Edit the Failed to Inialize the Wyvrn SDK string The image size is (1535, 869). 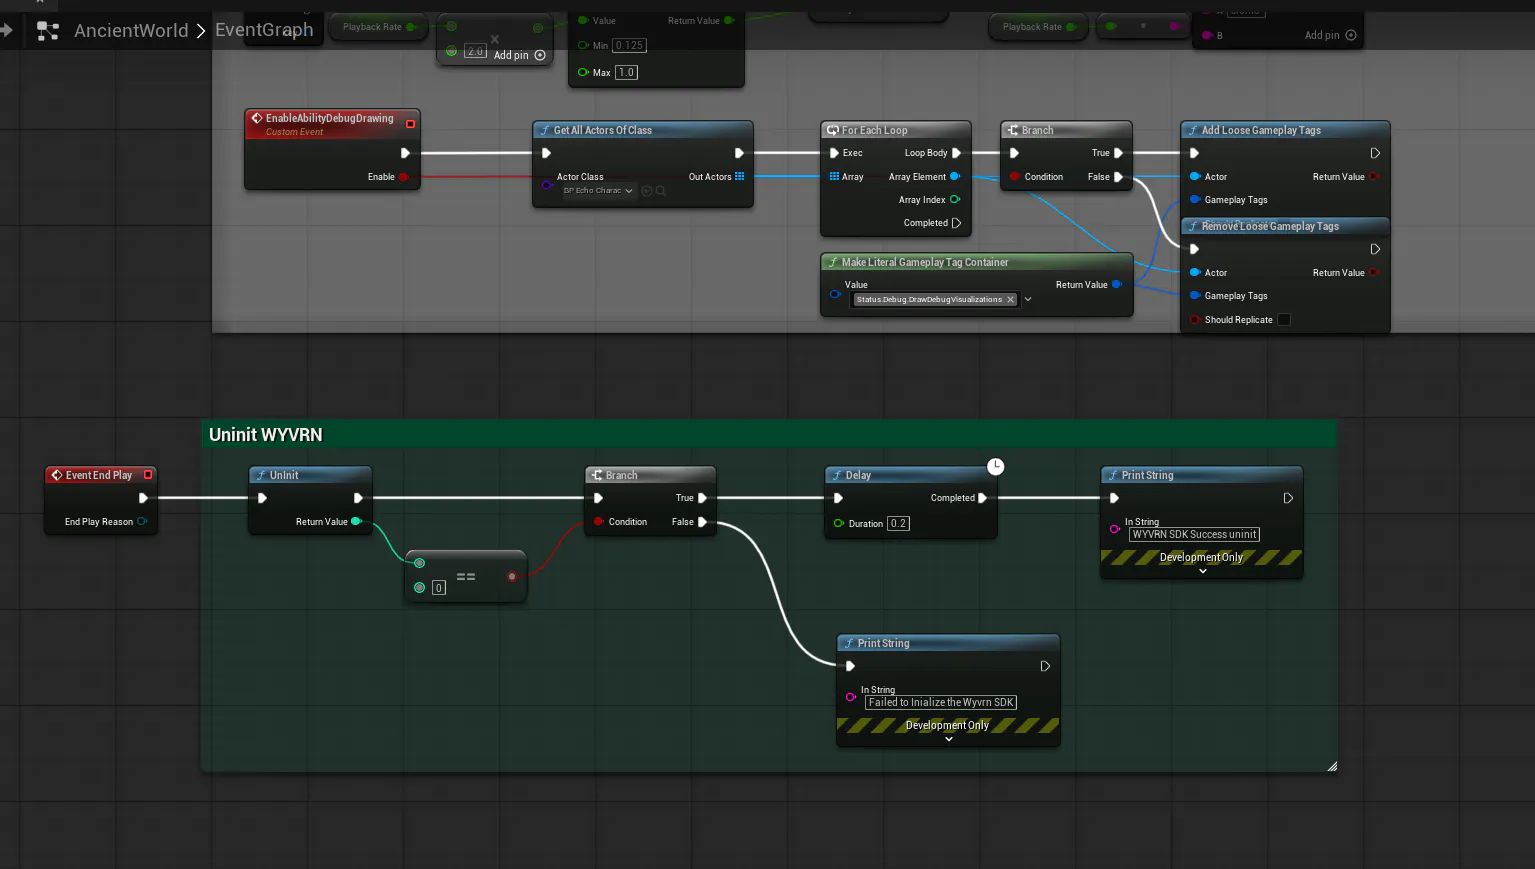(x=940, y=702)
